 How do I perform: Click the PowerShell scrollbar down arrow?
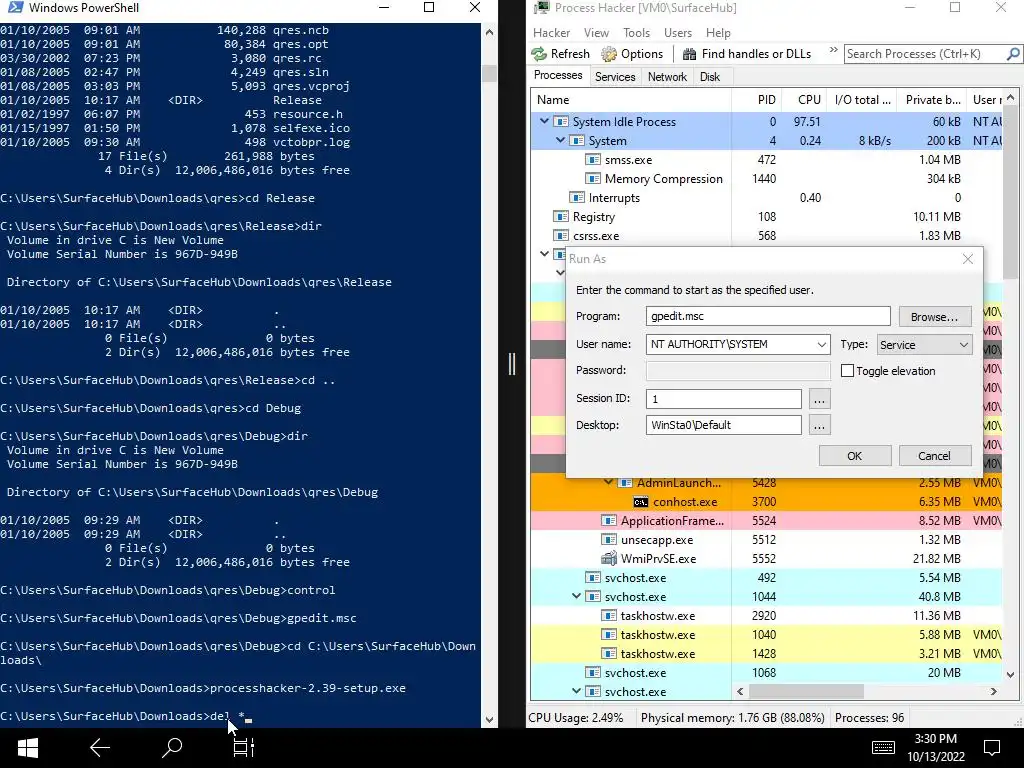click(489, 720)
